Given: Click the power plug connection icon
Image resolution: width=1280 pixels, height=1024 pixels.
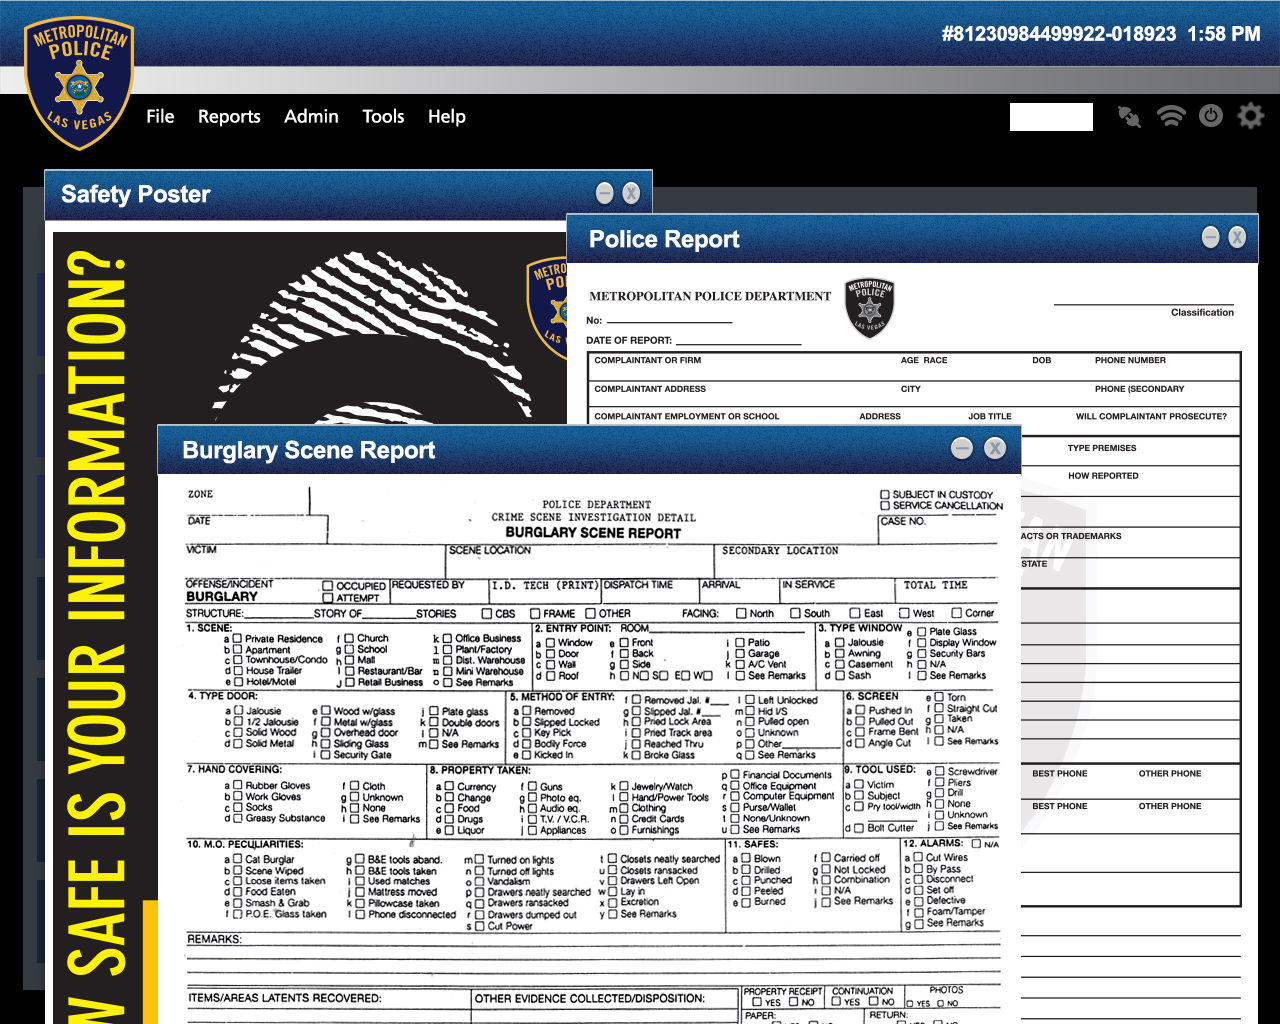Looking at the screenshot, I should pyautogui.click(x=1129, y=117).
